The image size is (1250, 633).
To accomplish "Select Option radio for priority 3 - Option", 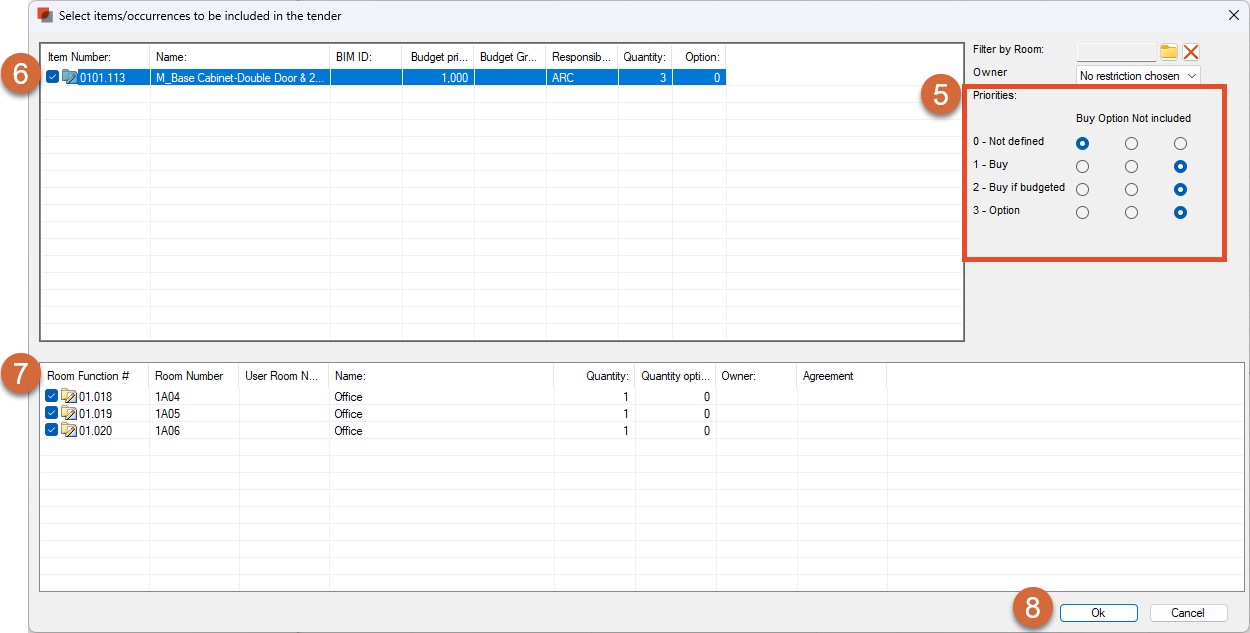I will (x=1131, y=212).
